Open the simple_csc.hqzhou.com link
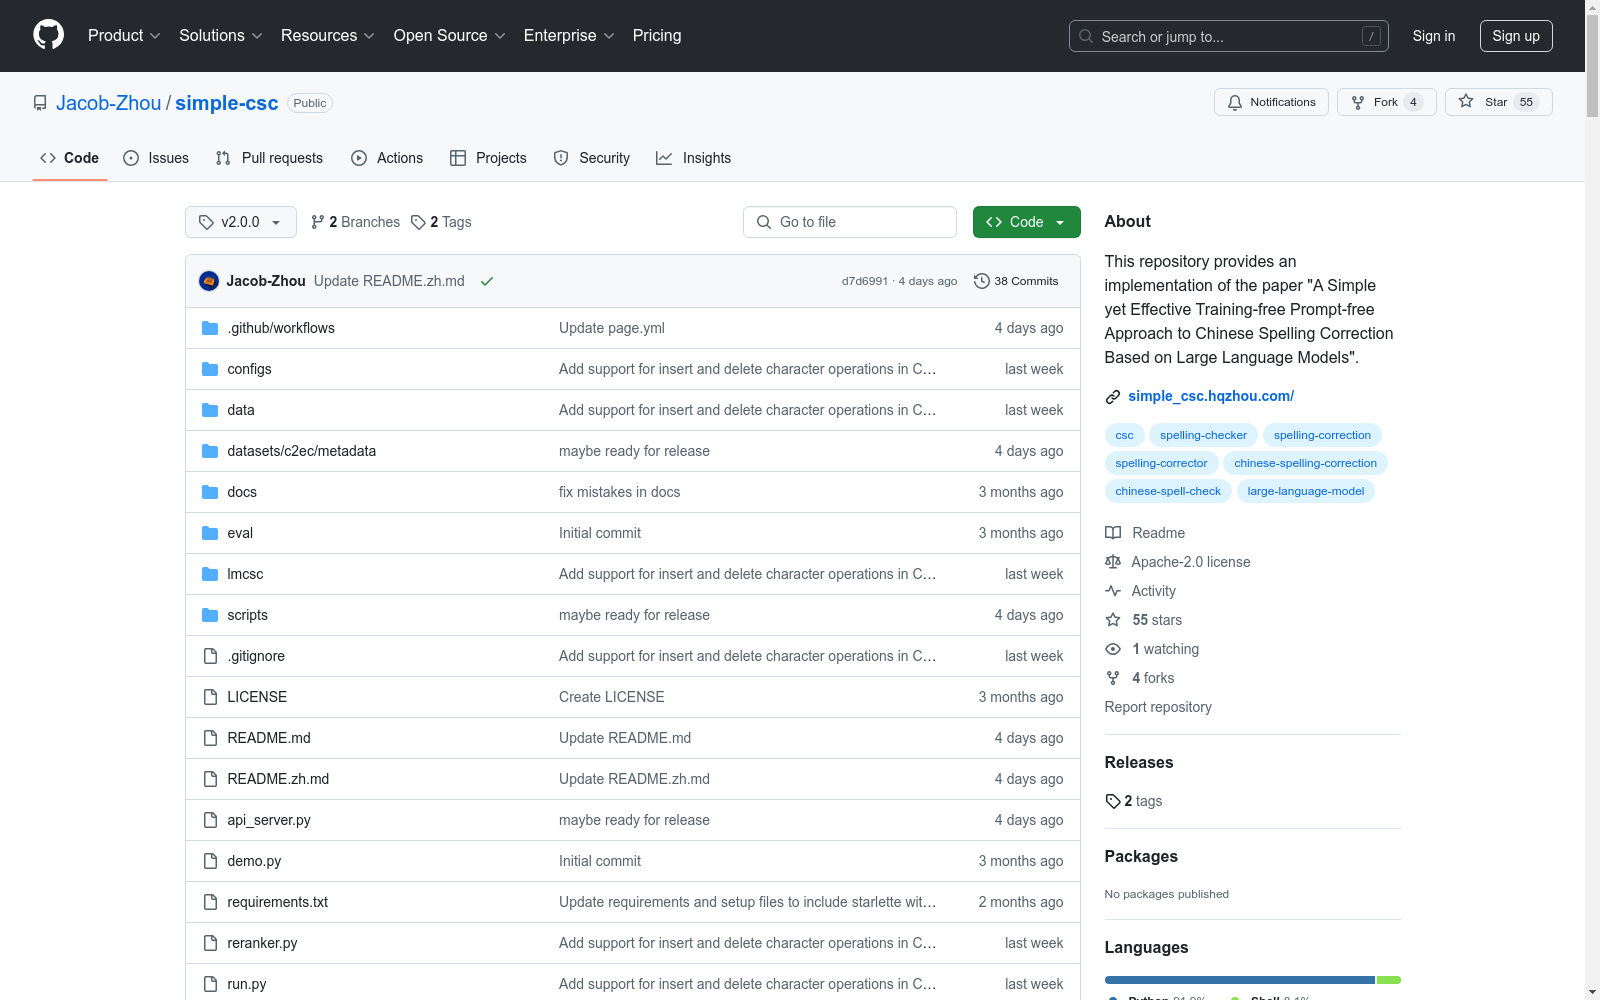Viewport: 1600px width, 1000px height. pos(1211,396)
